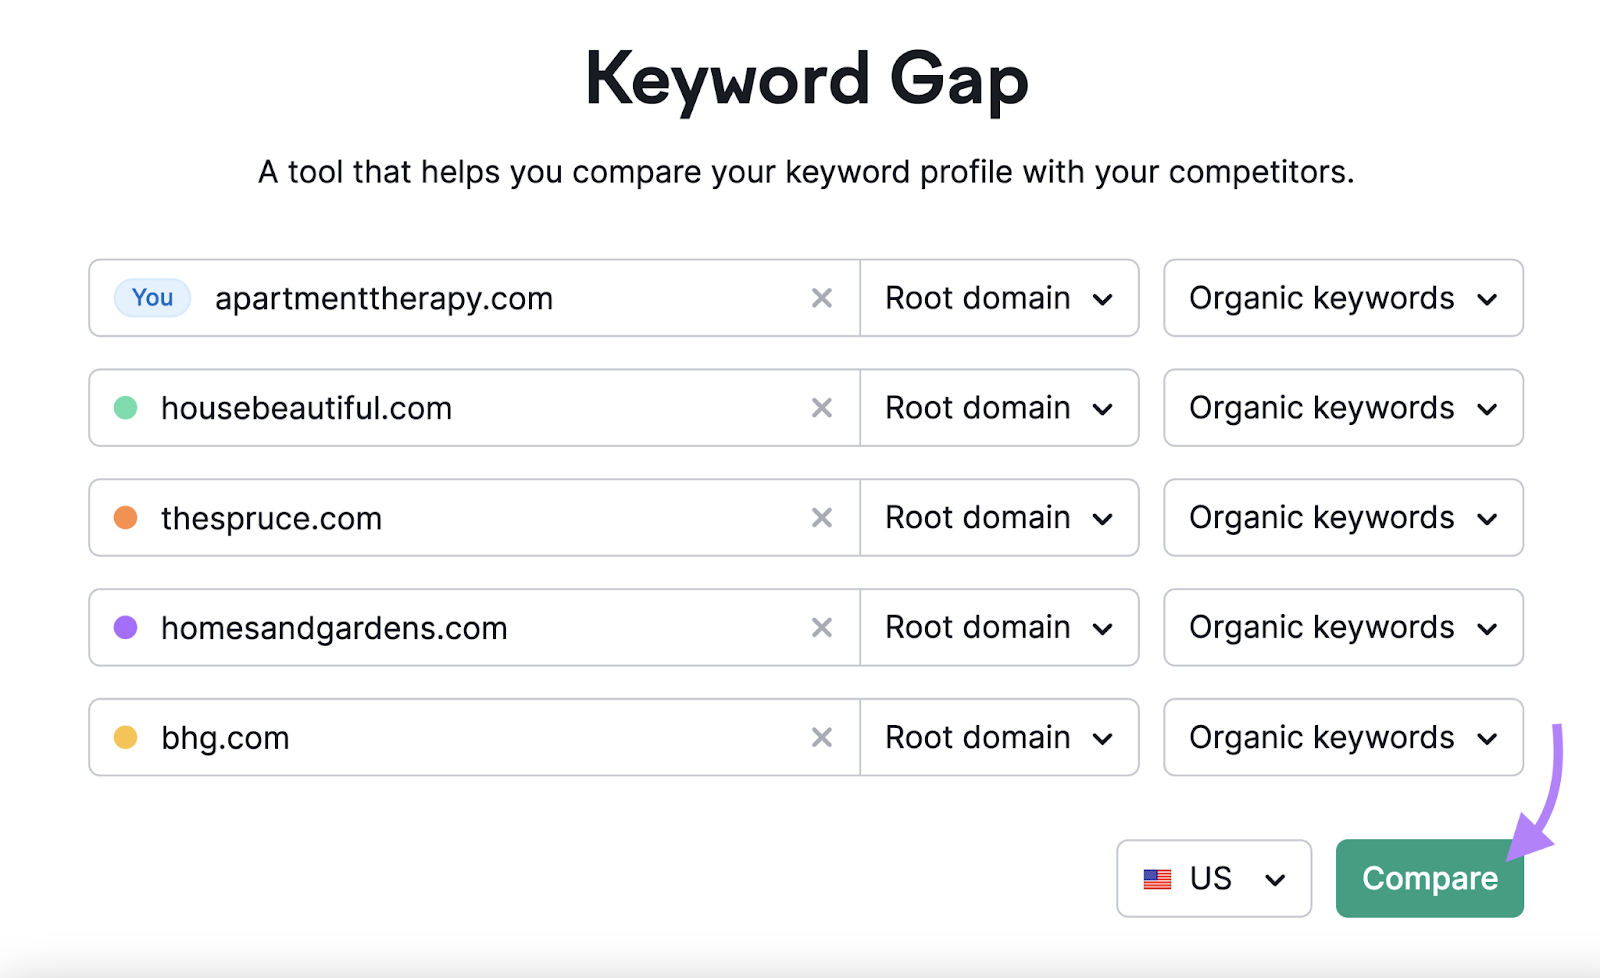Click the orange dot beside thespruce.com
Image resolution: width=1600 pixels, height=978 pixels.
(x=126, y=517)
